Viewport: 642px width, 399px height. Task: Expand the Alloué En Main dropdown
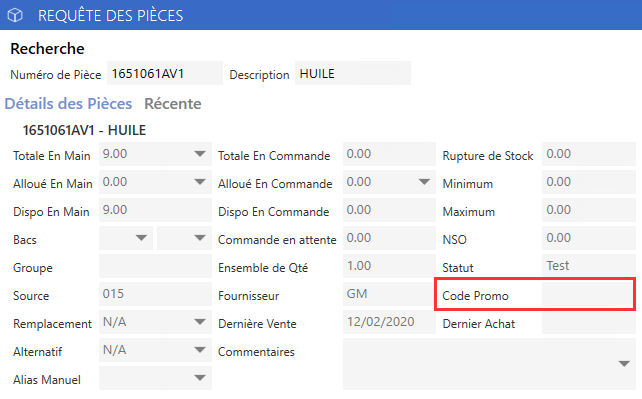point(200,182)
